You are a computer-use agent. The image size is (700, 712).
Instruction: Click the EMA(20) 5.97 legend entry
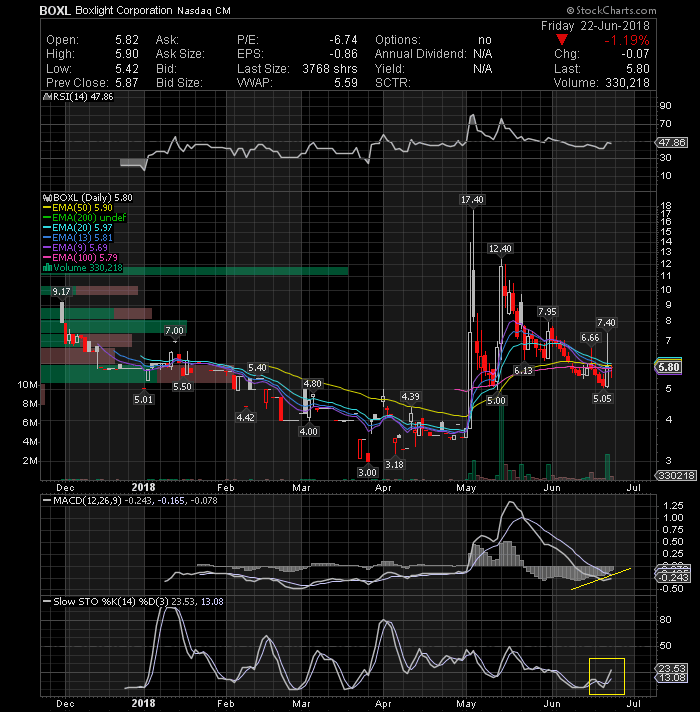(x=78, y=227)
